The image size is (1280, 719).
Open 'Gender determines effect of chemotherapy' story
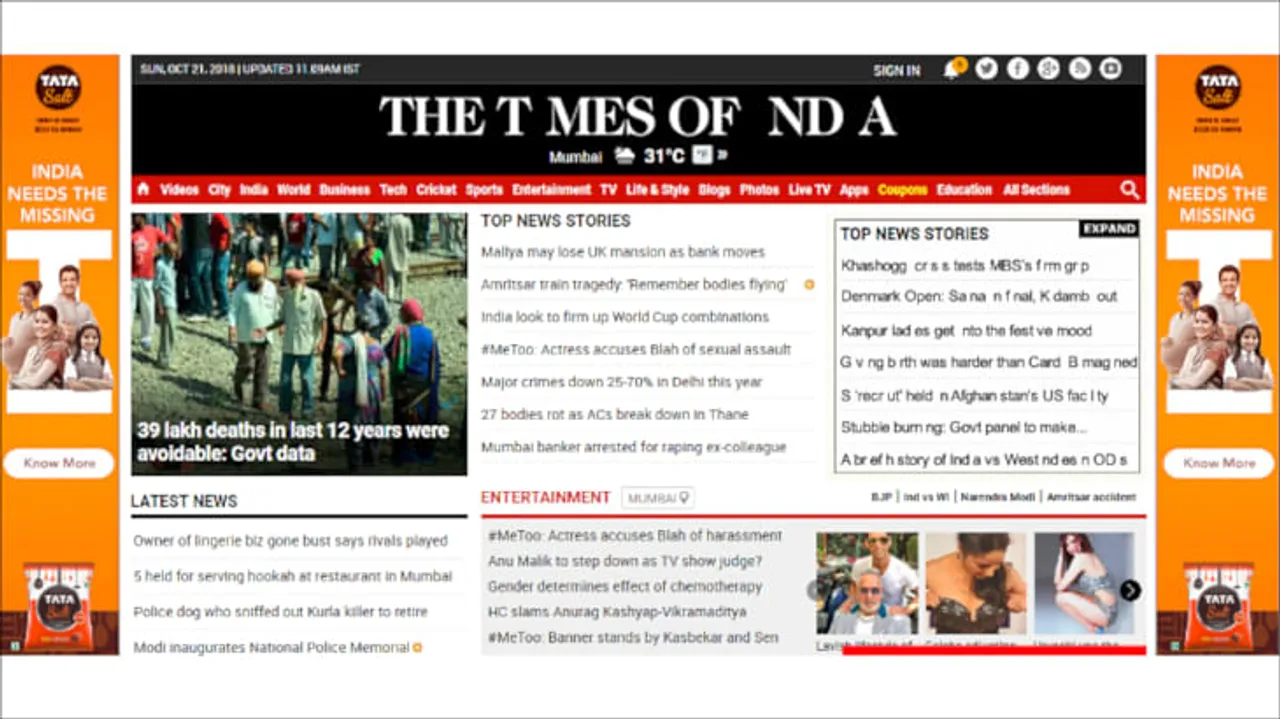pyautogui.click(x=624, y=587)
